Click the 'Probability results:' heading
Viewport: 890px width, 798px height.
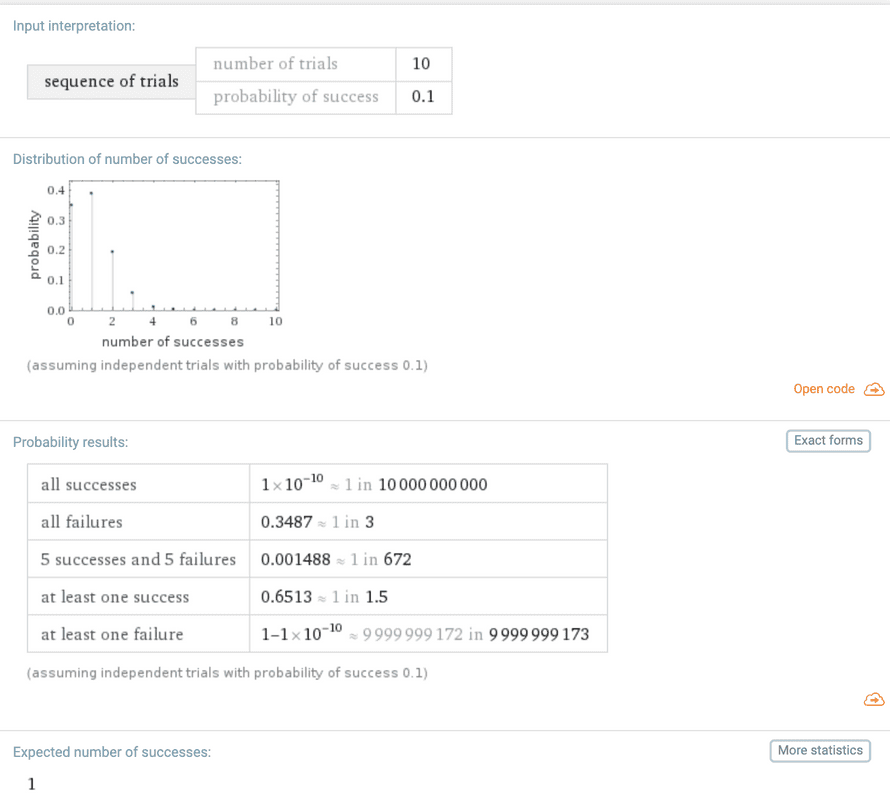[70, 442]
